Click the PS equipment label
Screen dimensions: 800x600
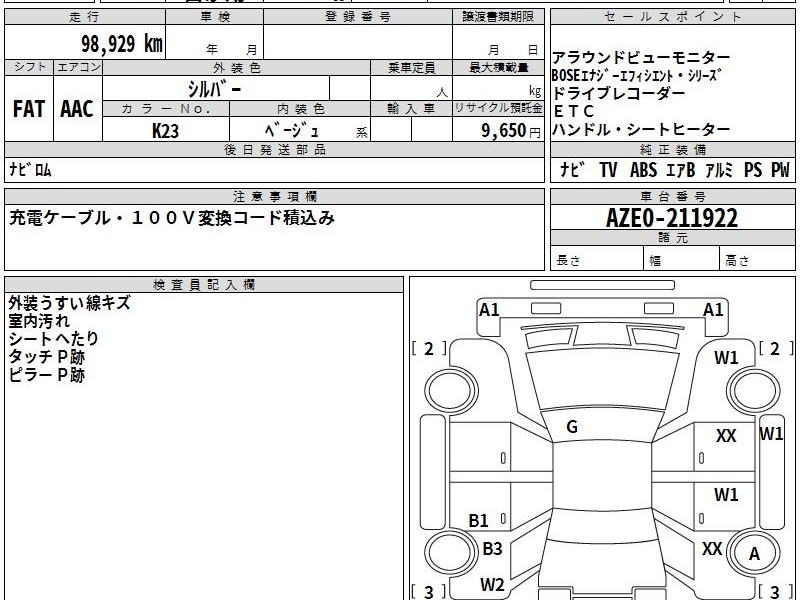click(x=753, y=169)
